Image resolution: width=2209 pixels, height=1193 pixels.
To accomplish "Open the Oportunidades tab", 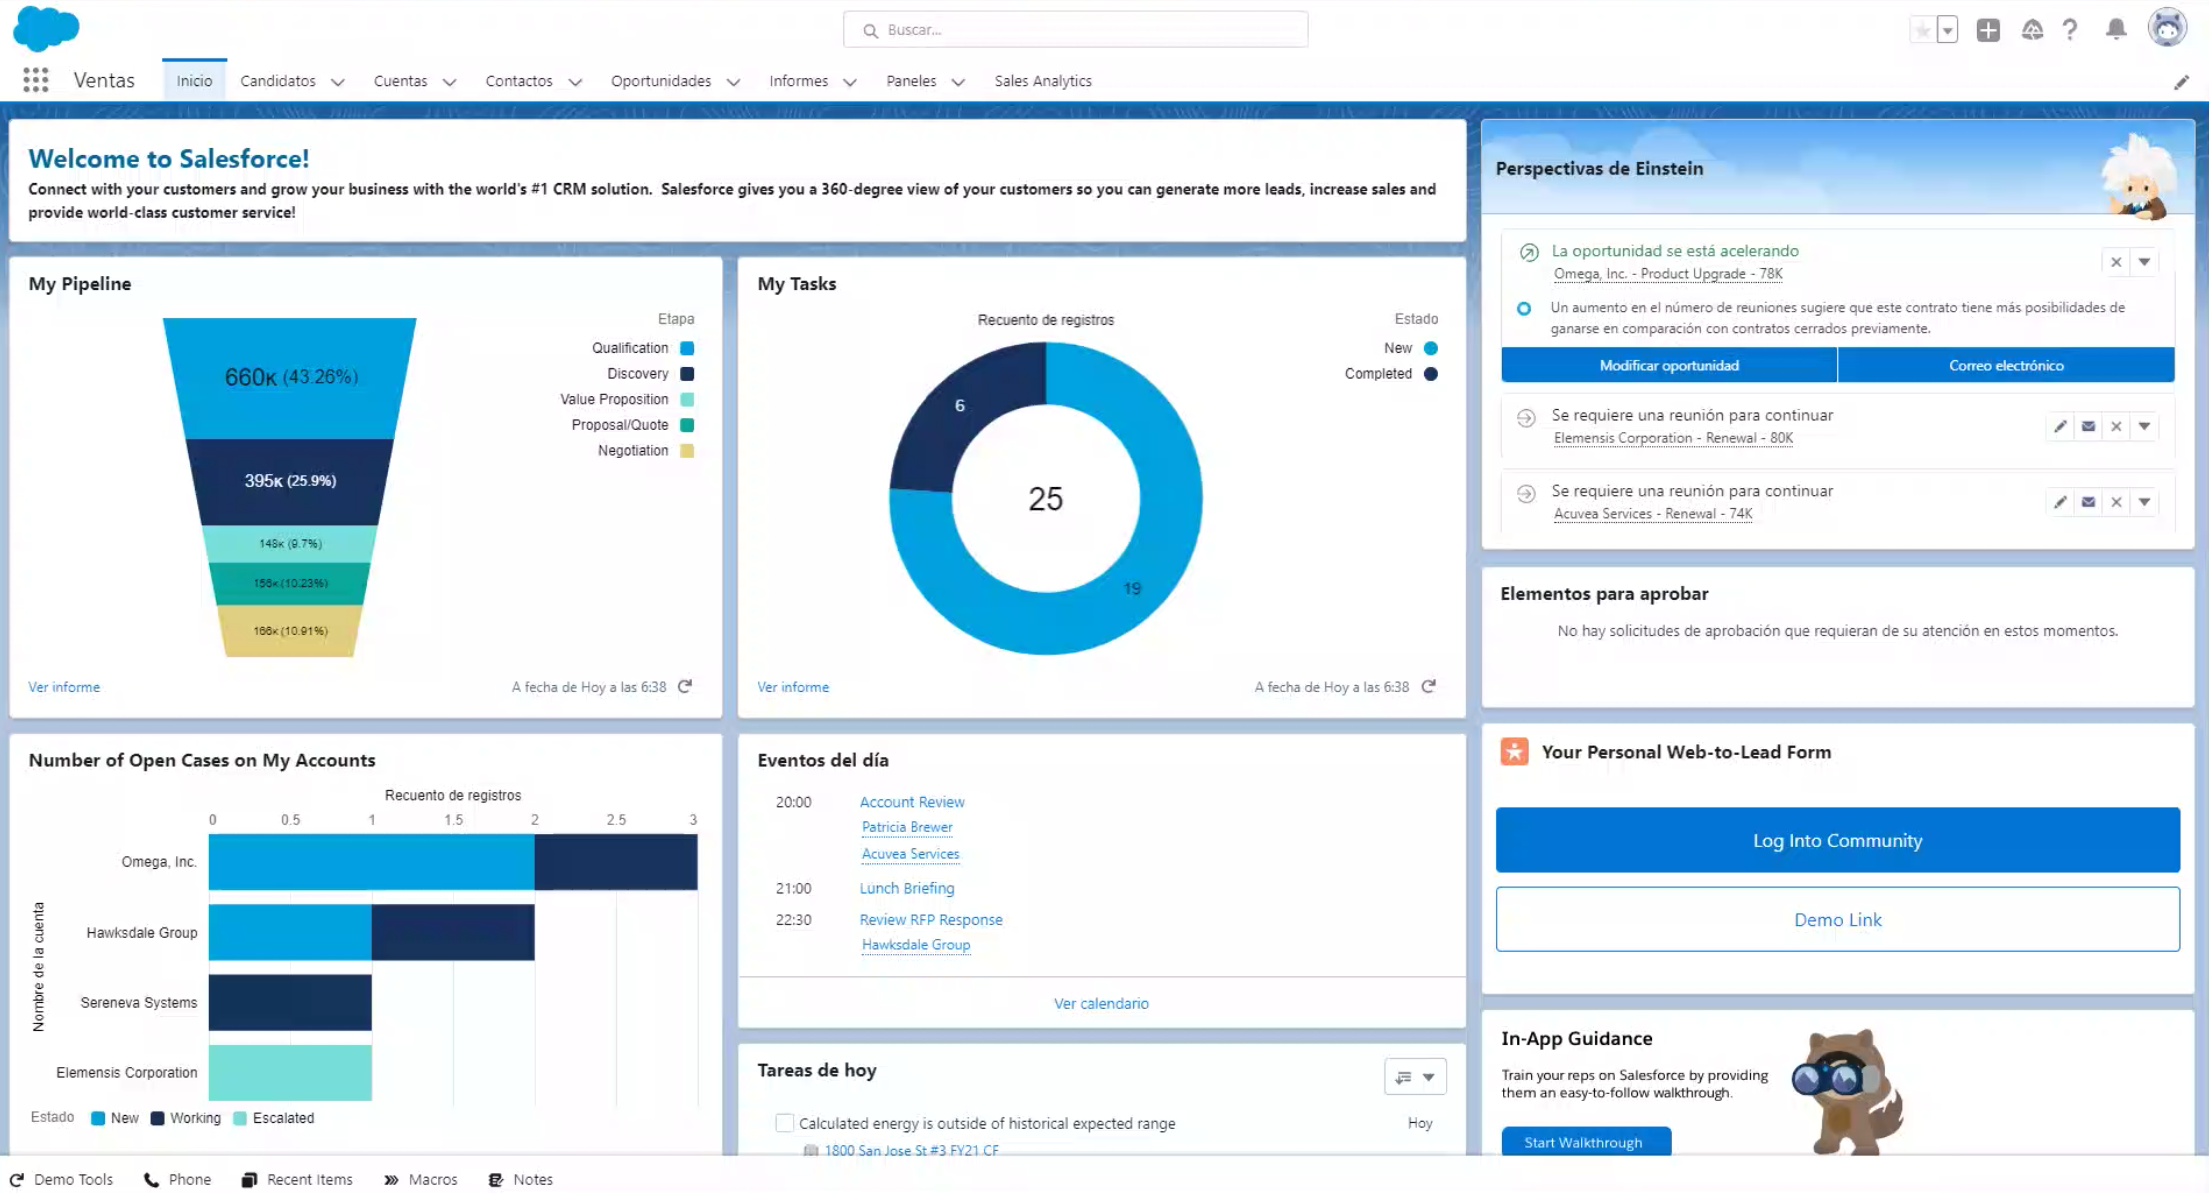I will (661, 81).
